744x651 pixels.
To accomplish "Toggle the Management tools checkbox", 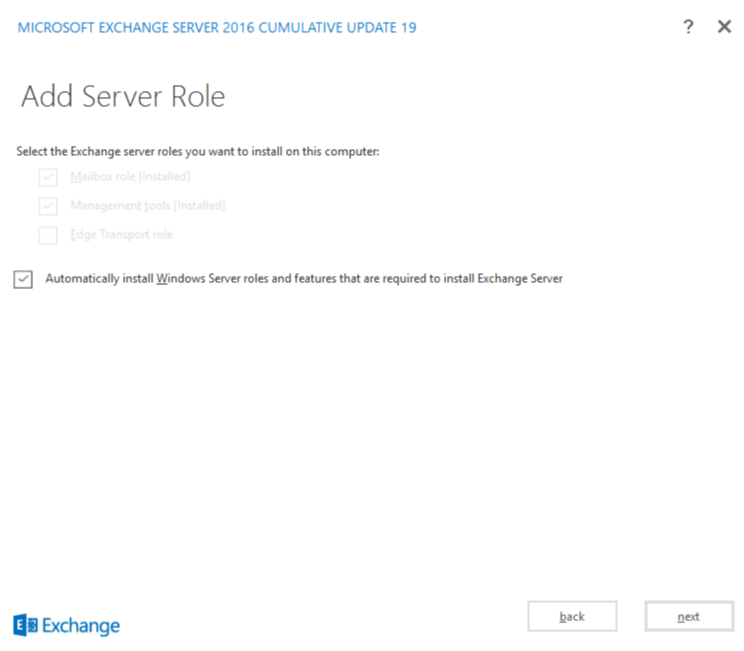I will tap(48, 206).
